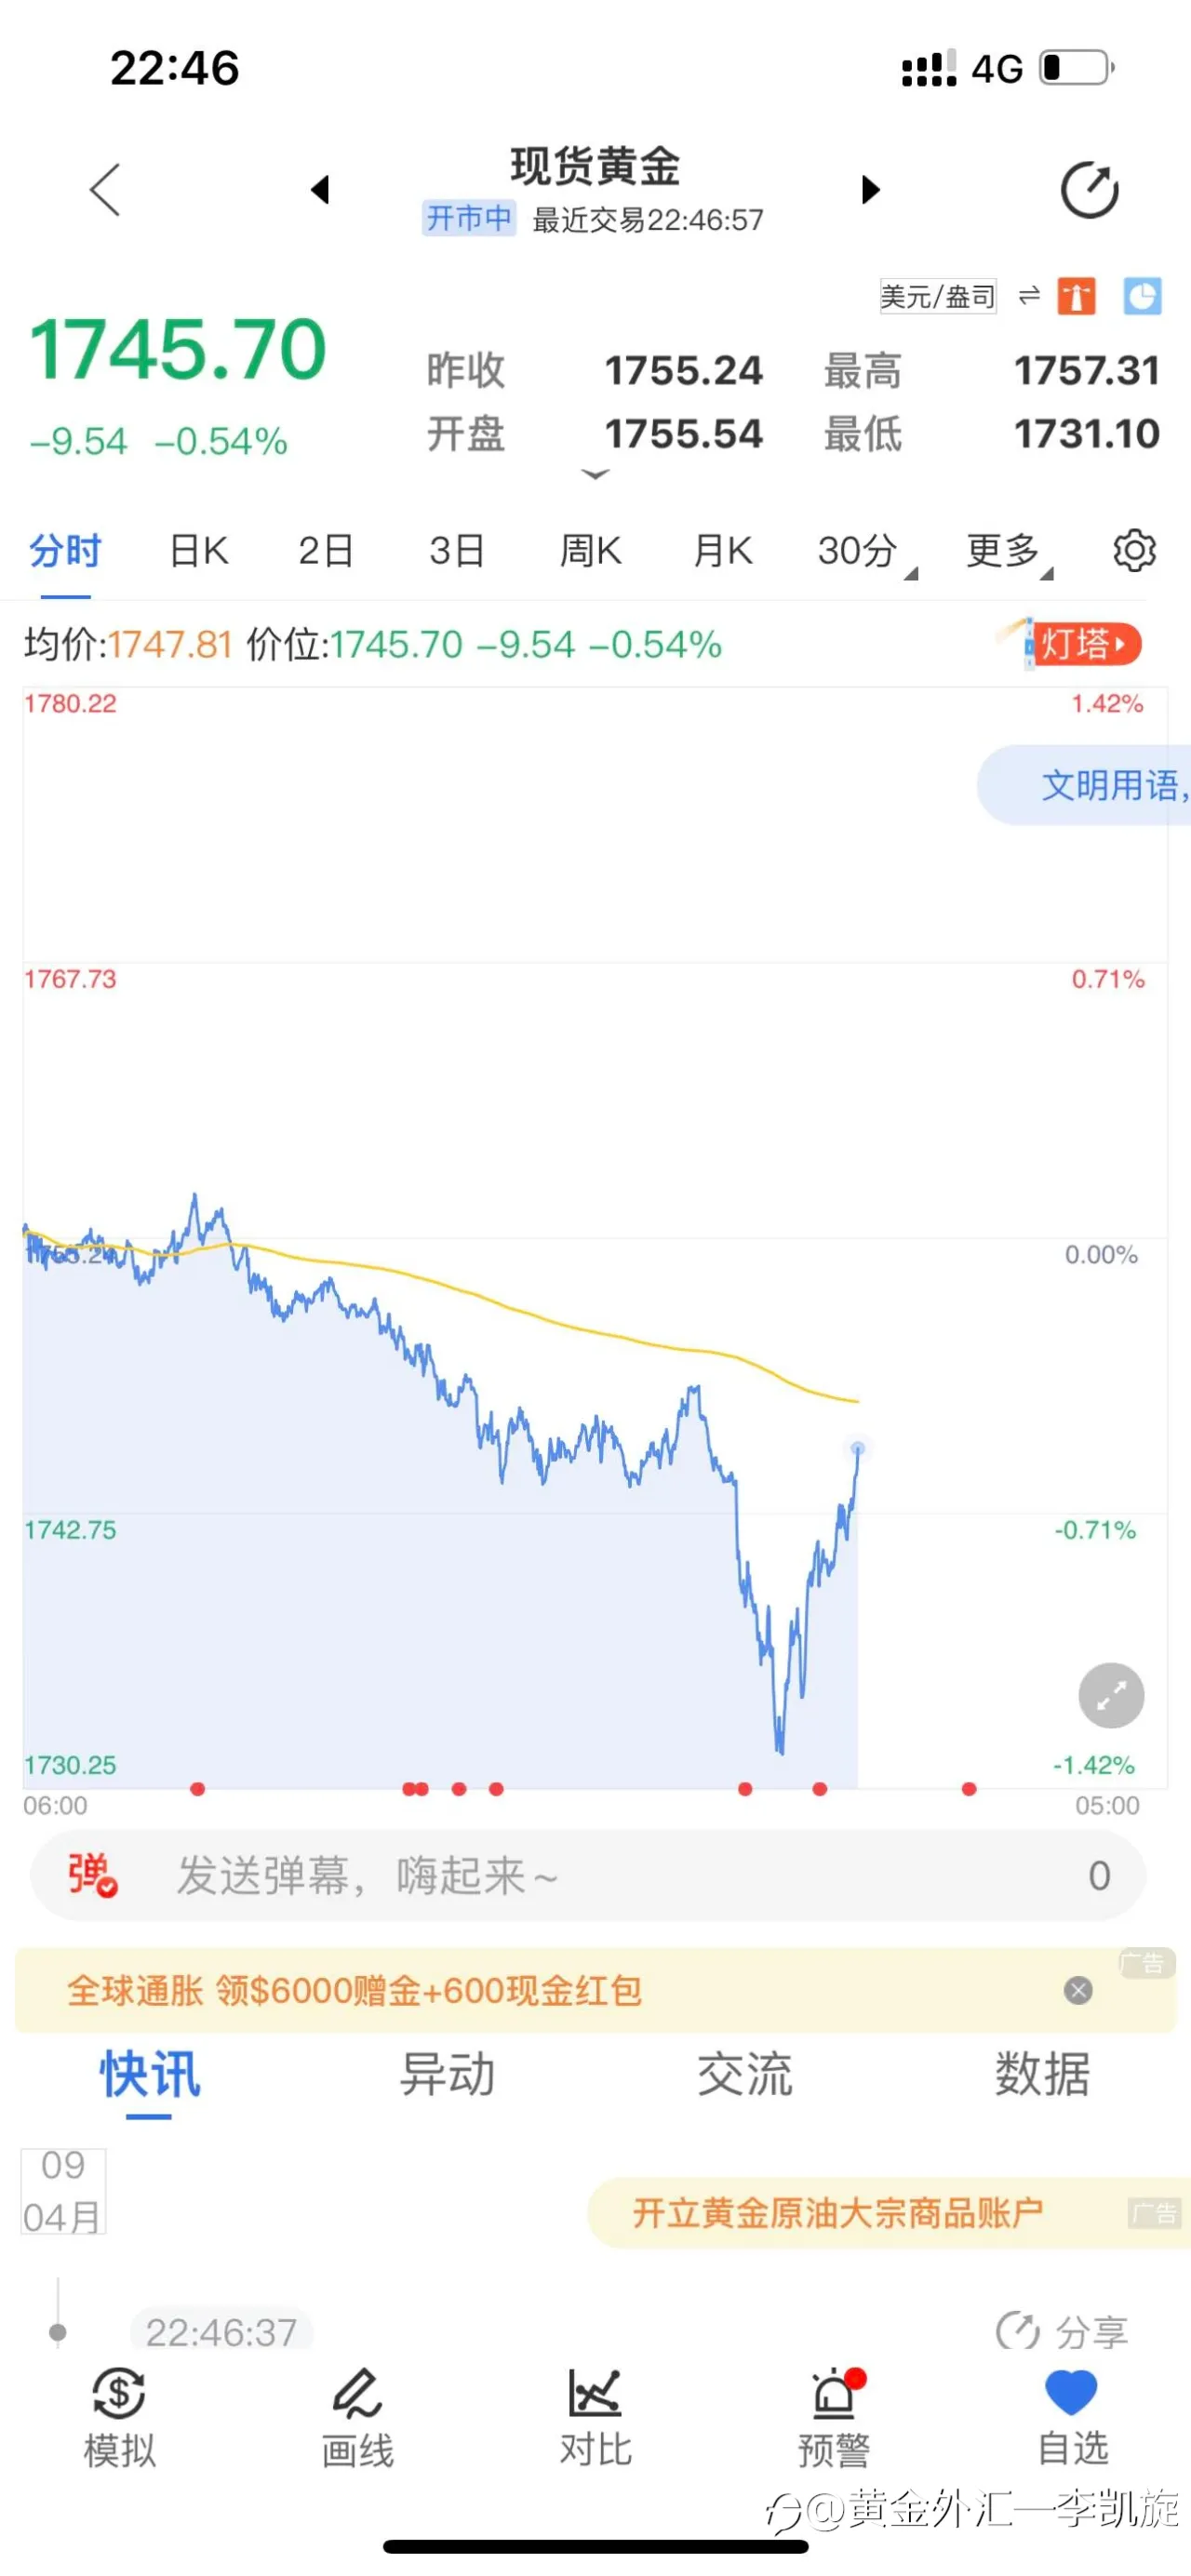Switch to the 异动 tab
Screen dimensions: 1191x2576
click(x=447, y=2074)
